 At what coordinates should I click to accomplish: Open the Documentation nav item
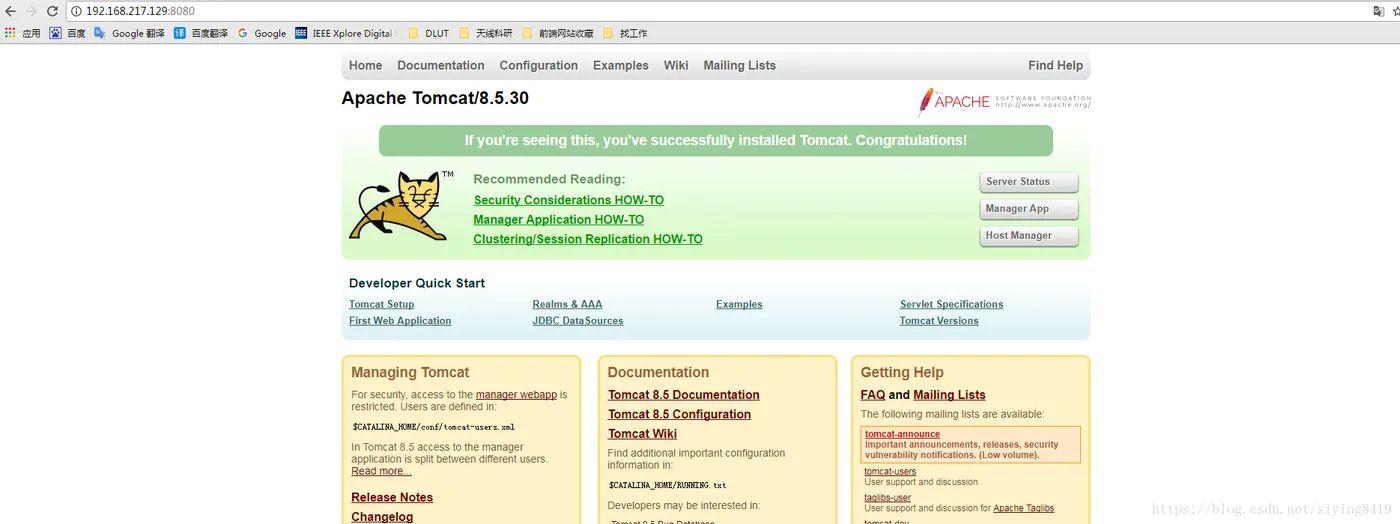441,65
